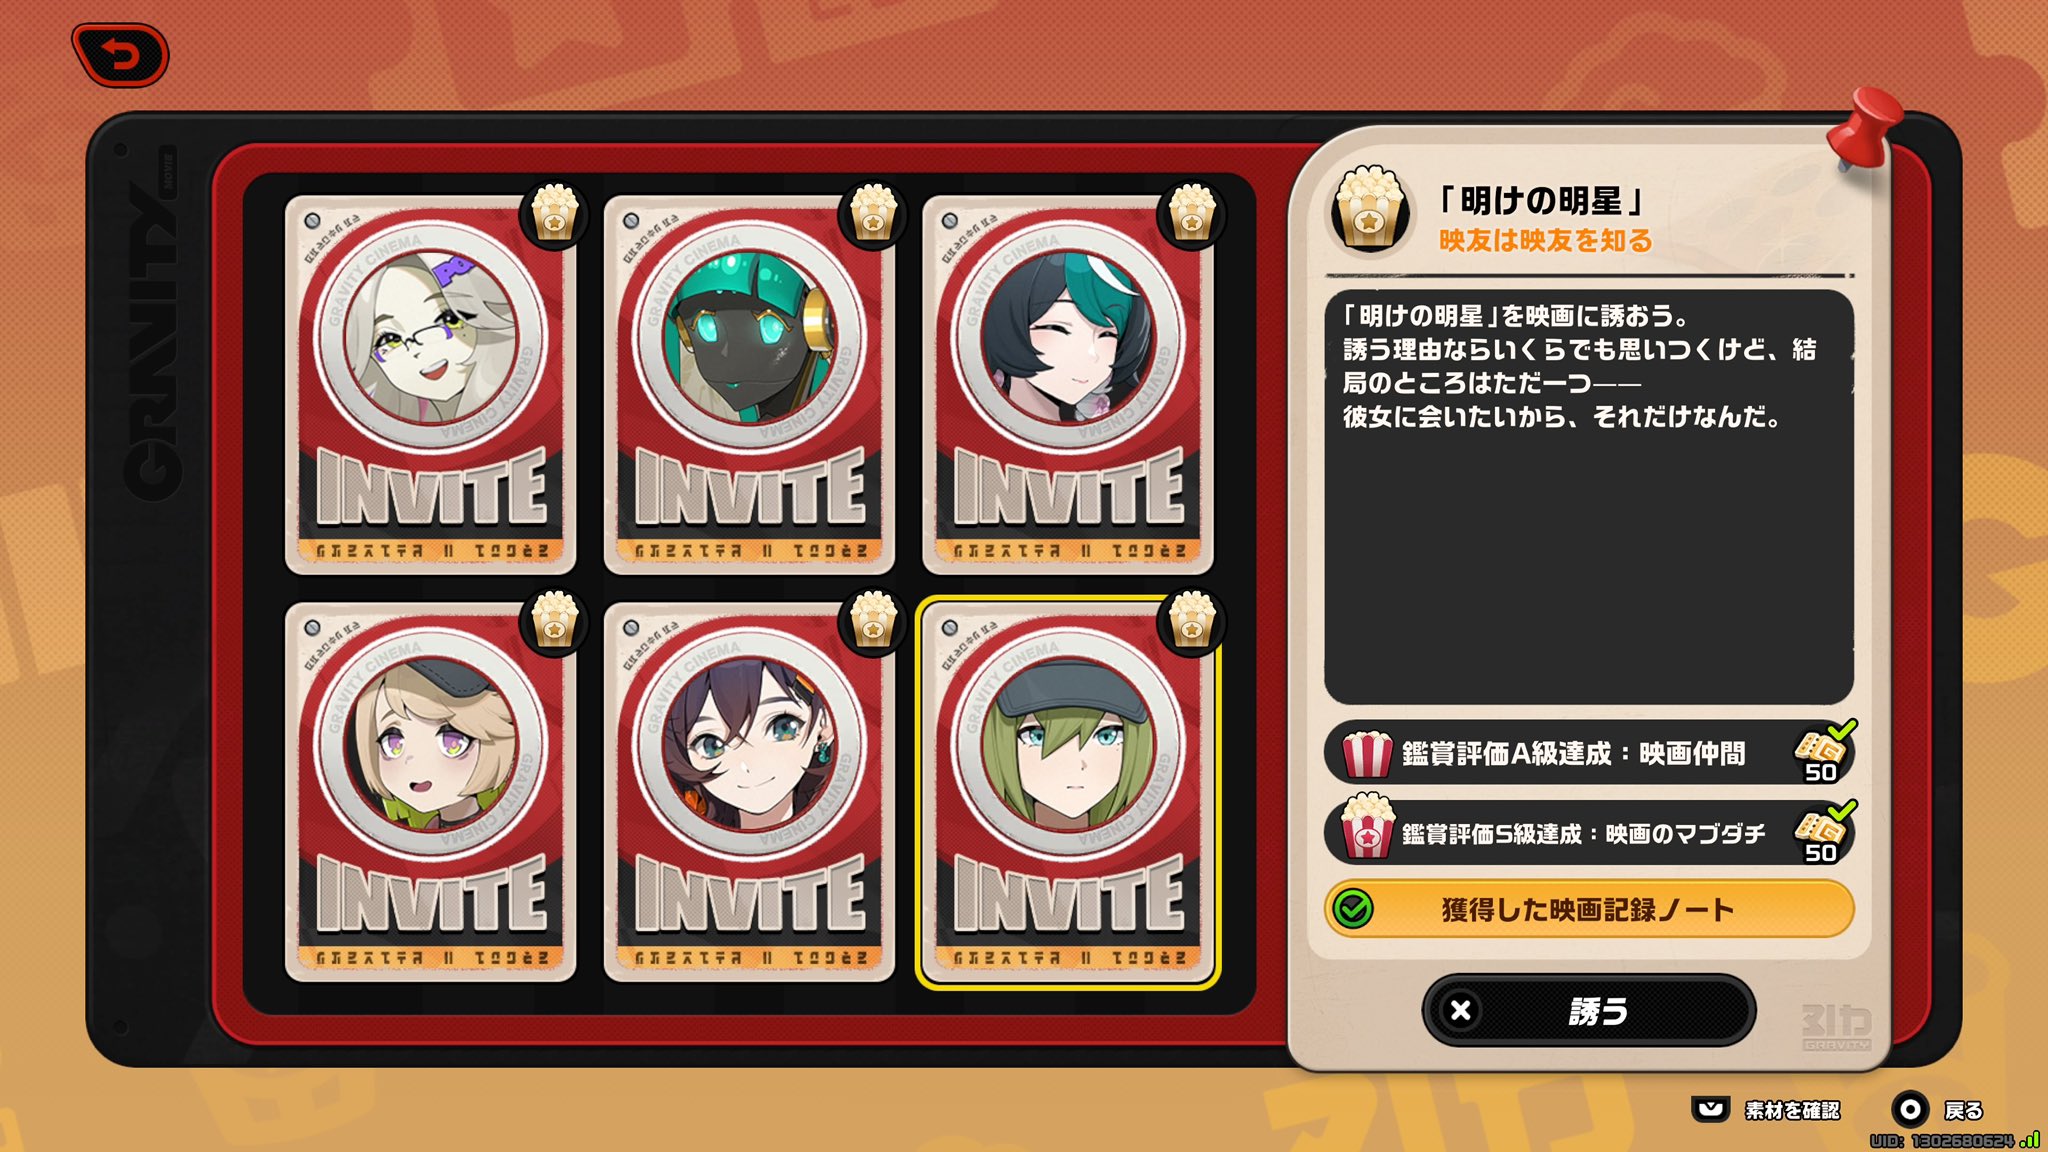This screenshot has width=2048, height=1152.
Task: Select the black-and-teal haired girl invite card
Action: point(1068,385)
